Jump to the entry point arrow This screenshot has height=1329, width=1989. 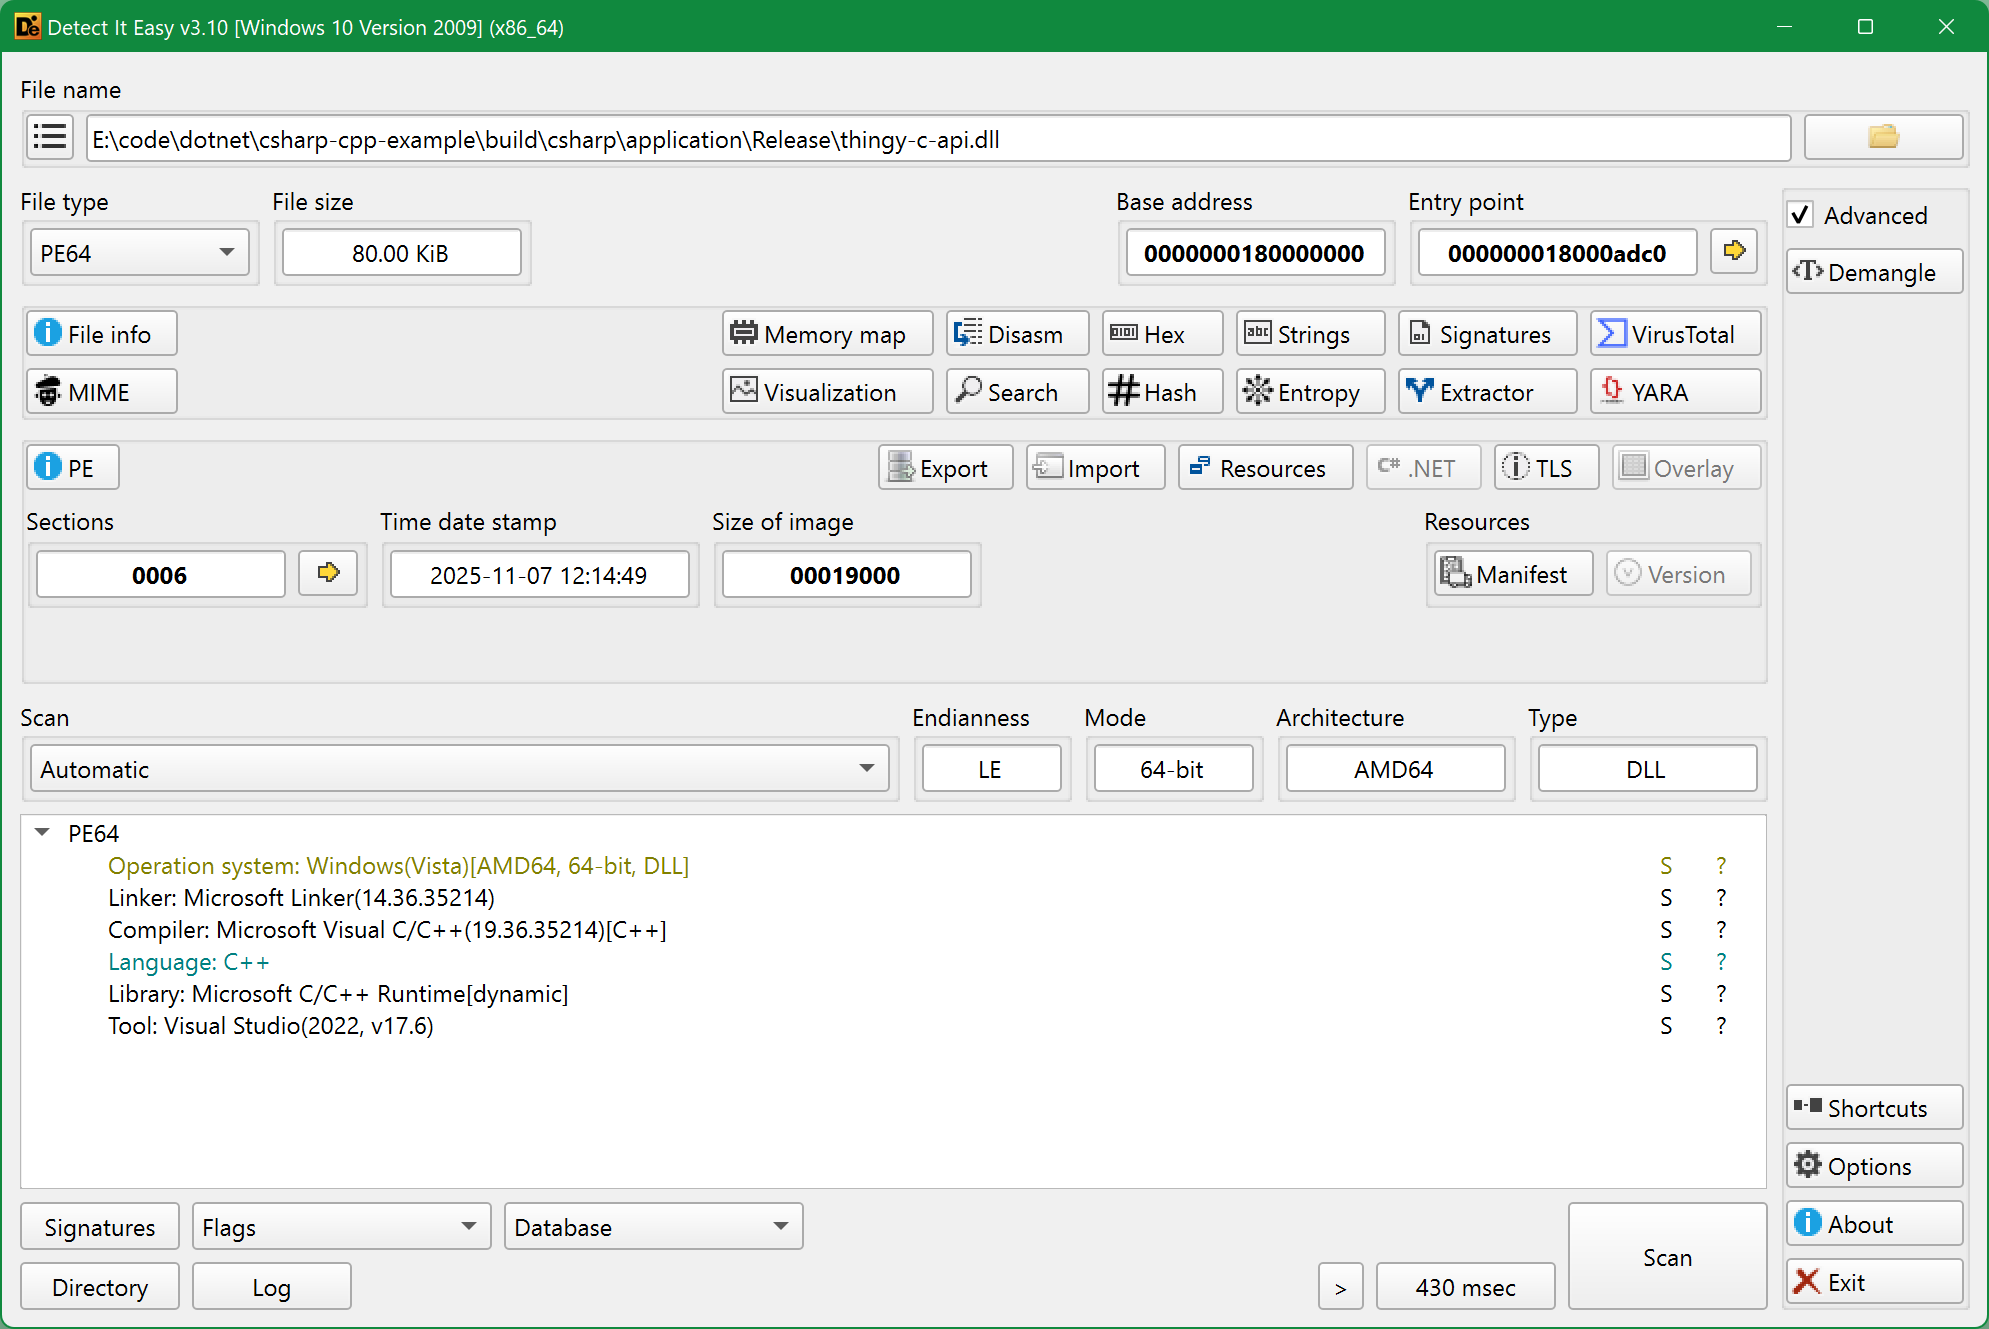click(1733, 252)
